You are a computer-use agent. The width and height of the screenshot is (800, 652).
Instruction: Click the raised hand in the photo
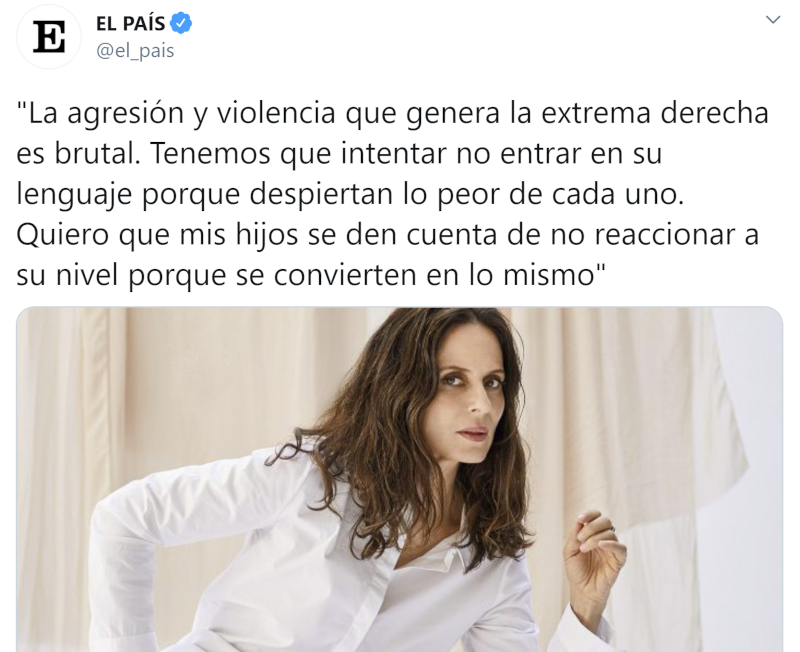[592, 559]
